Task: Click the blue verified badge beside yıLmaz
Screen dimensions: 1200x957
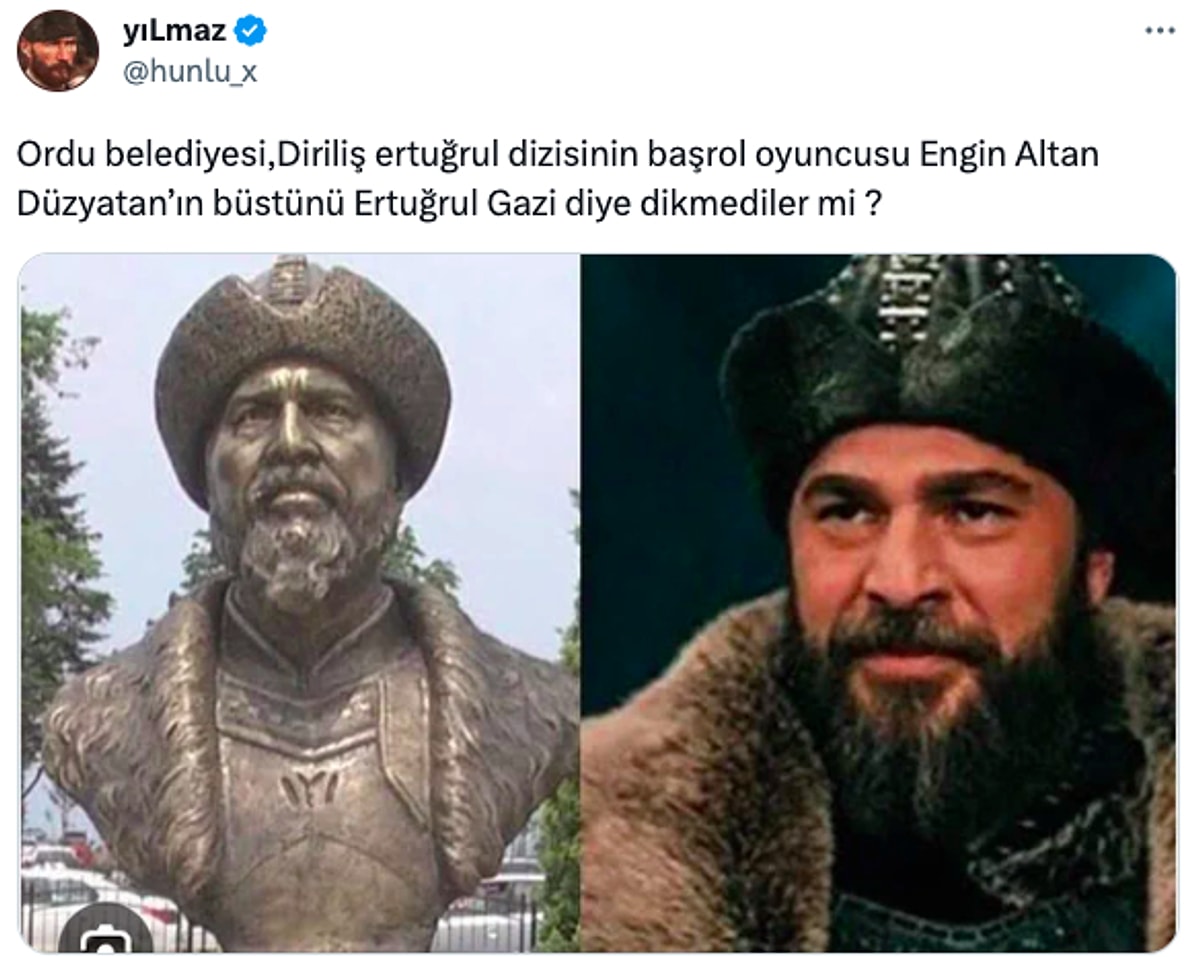Action: (x=250, y=32)
